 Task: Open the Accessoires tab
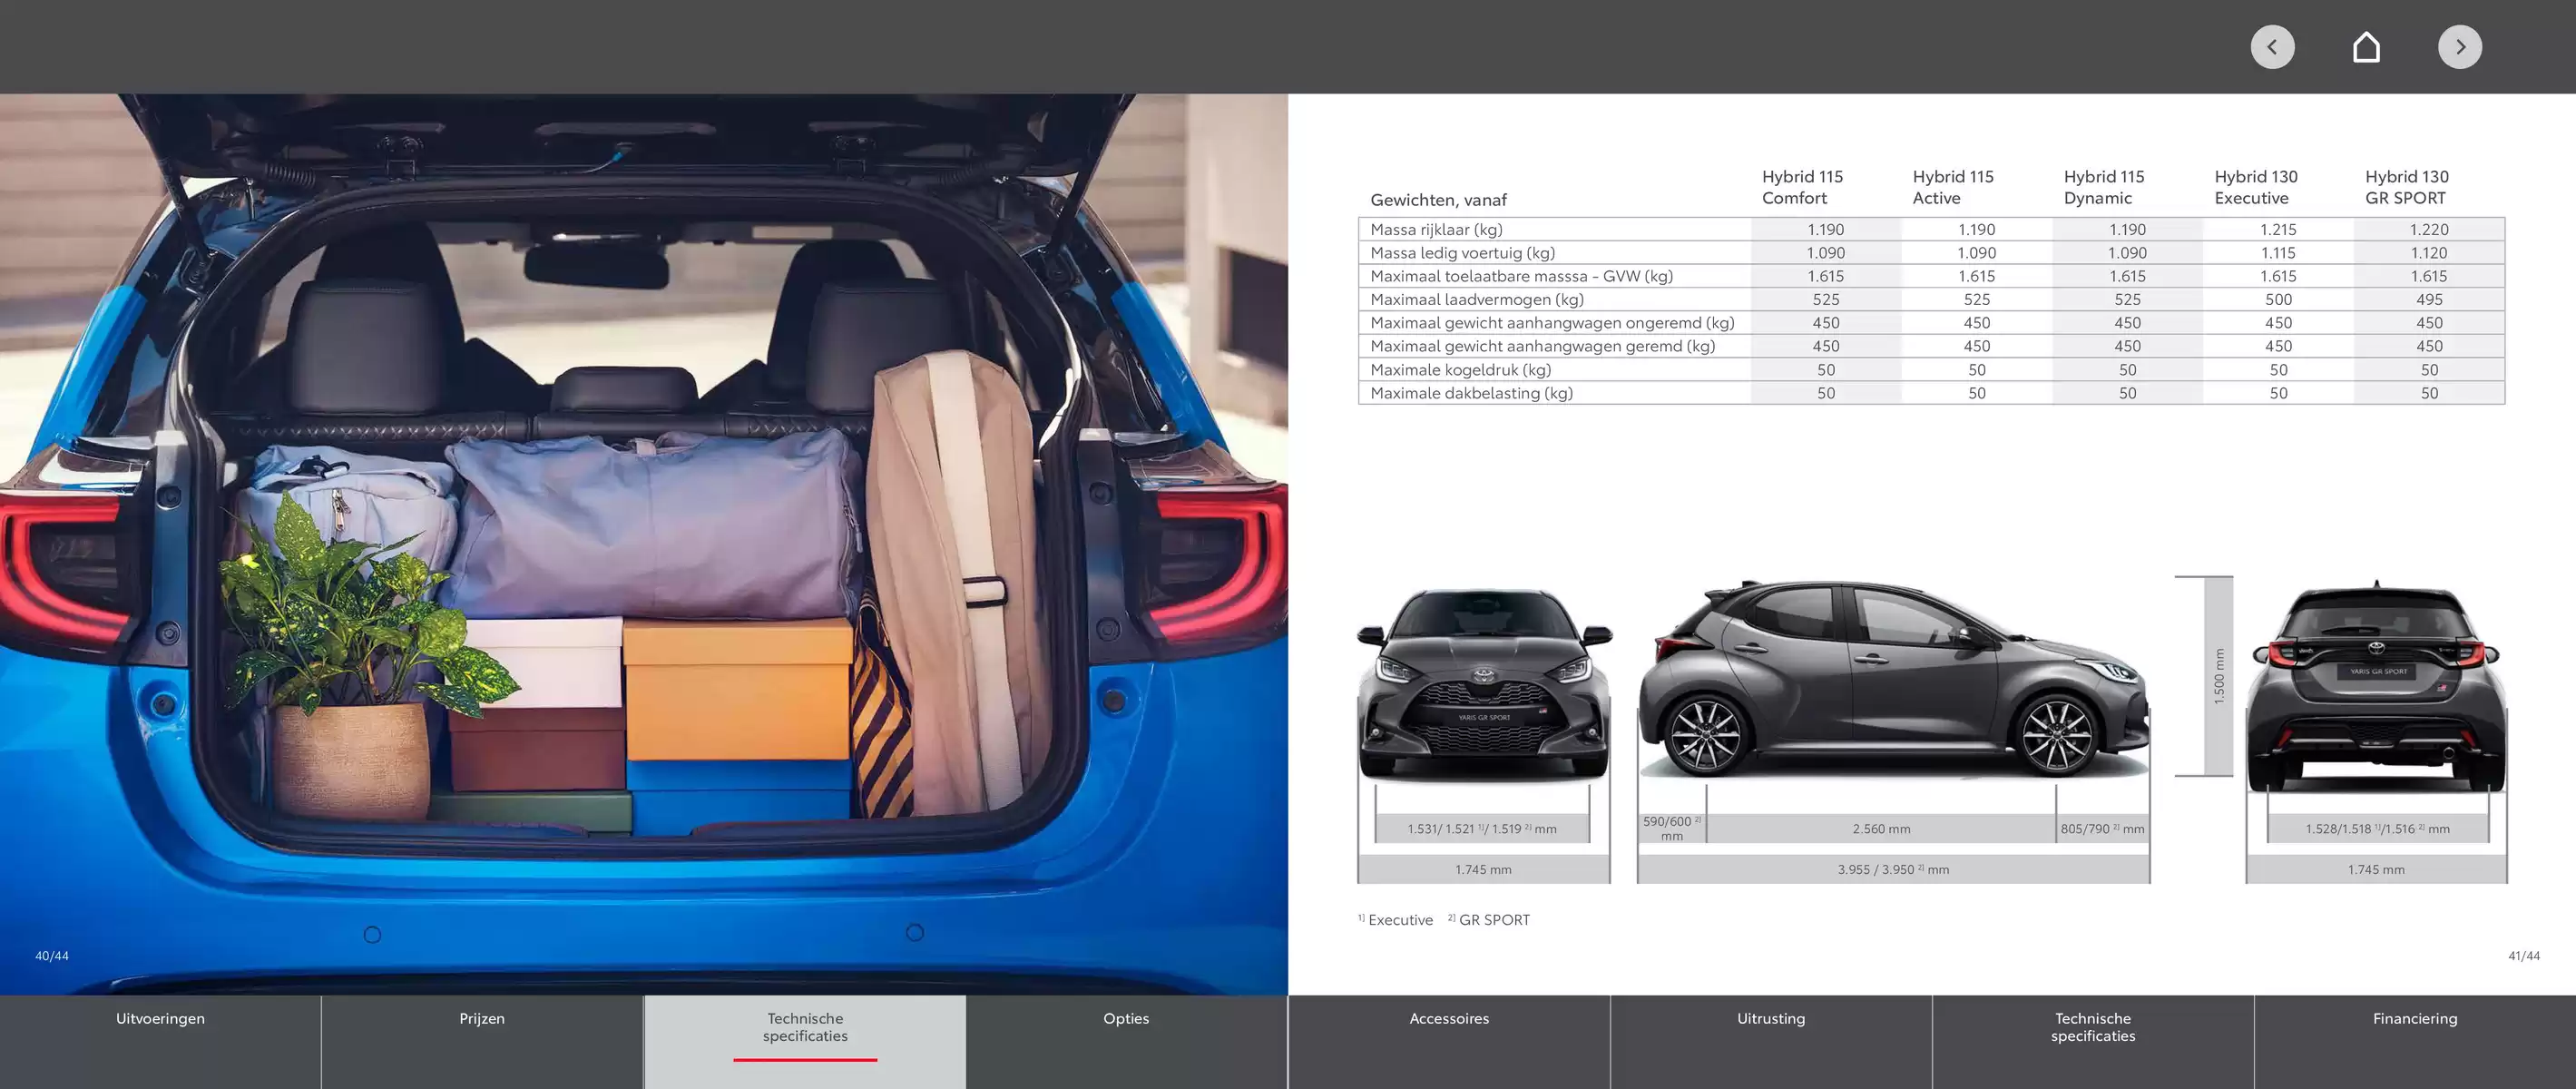pos(1449,1041)
